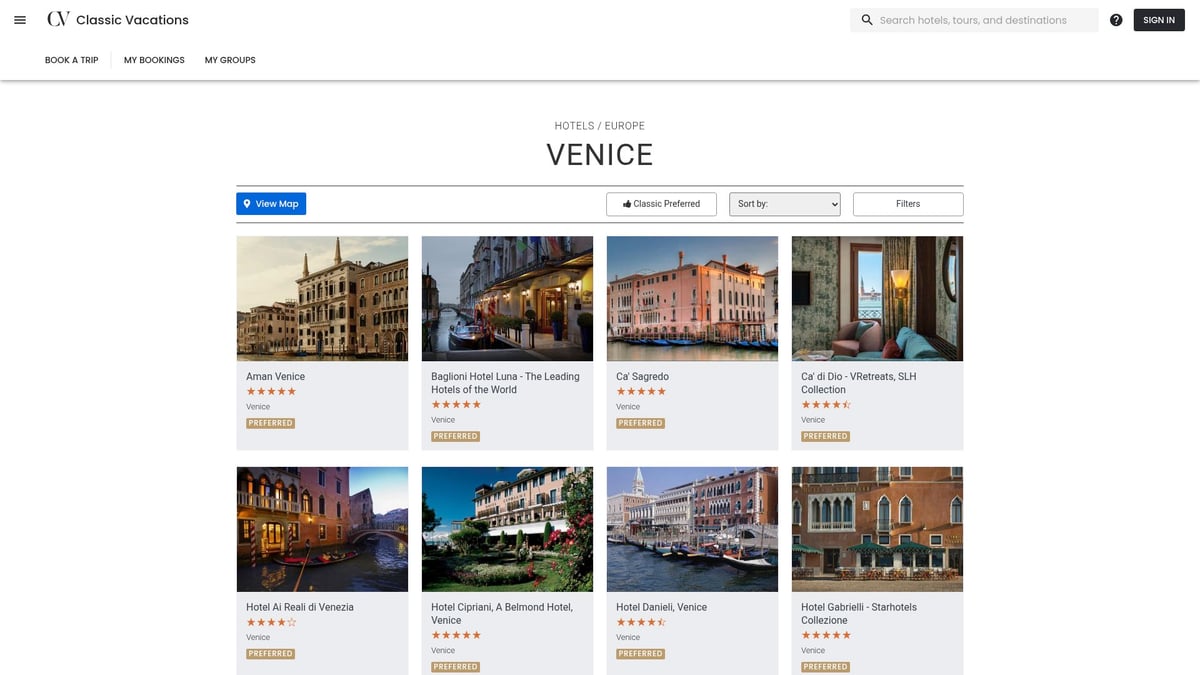Click the Classic Vacations logo

point(117,19)
